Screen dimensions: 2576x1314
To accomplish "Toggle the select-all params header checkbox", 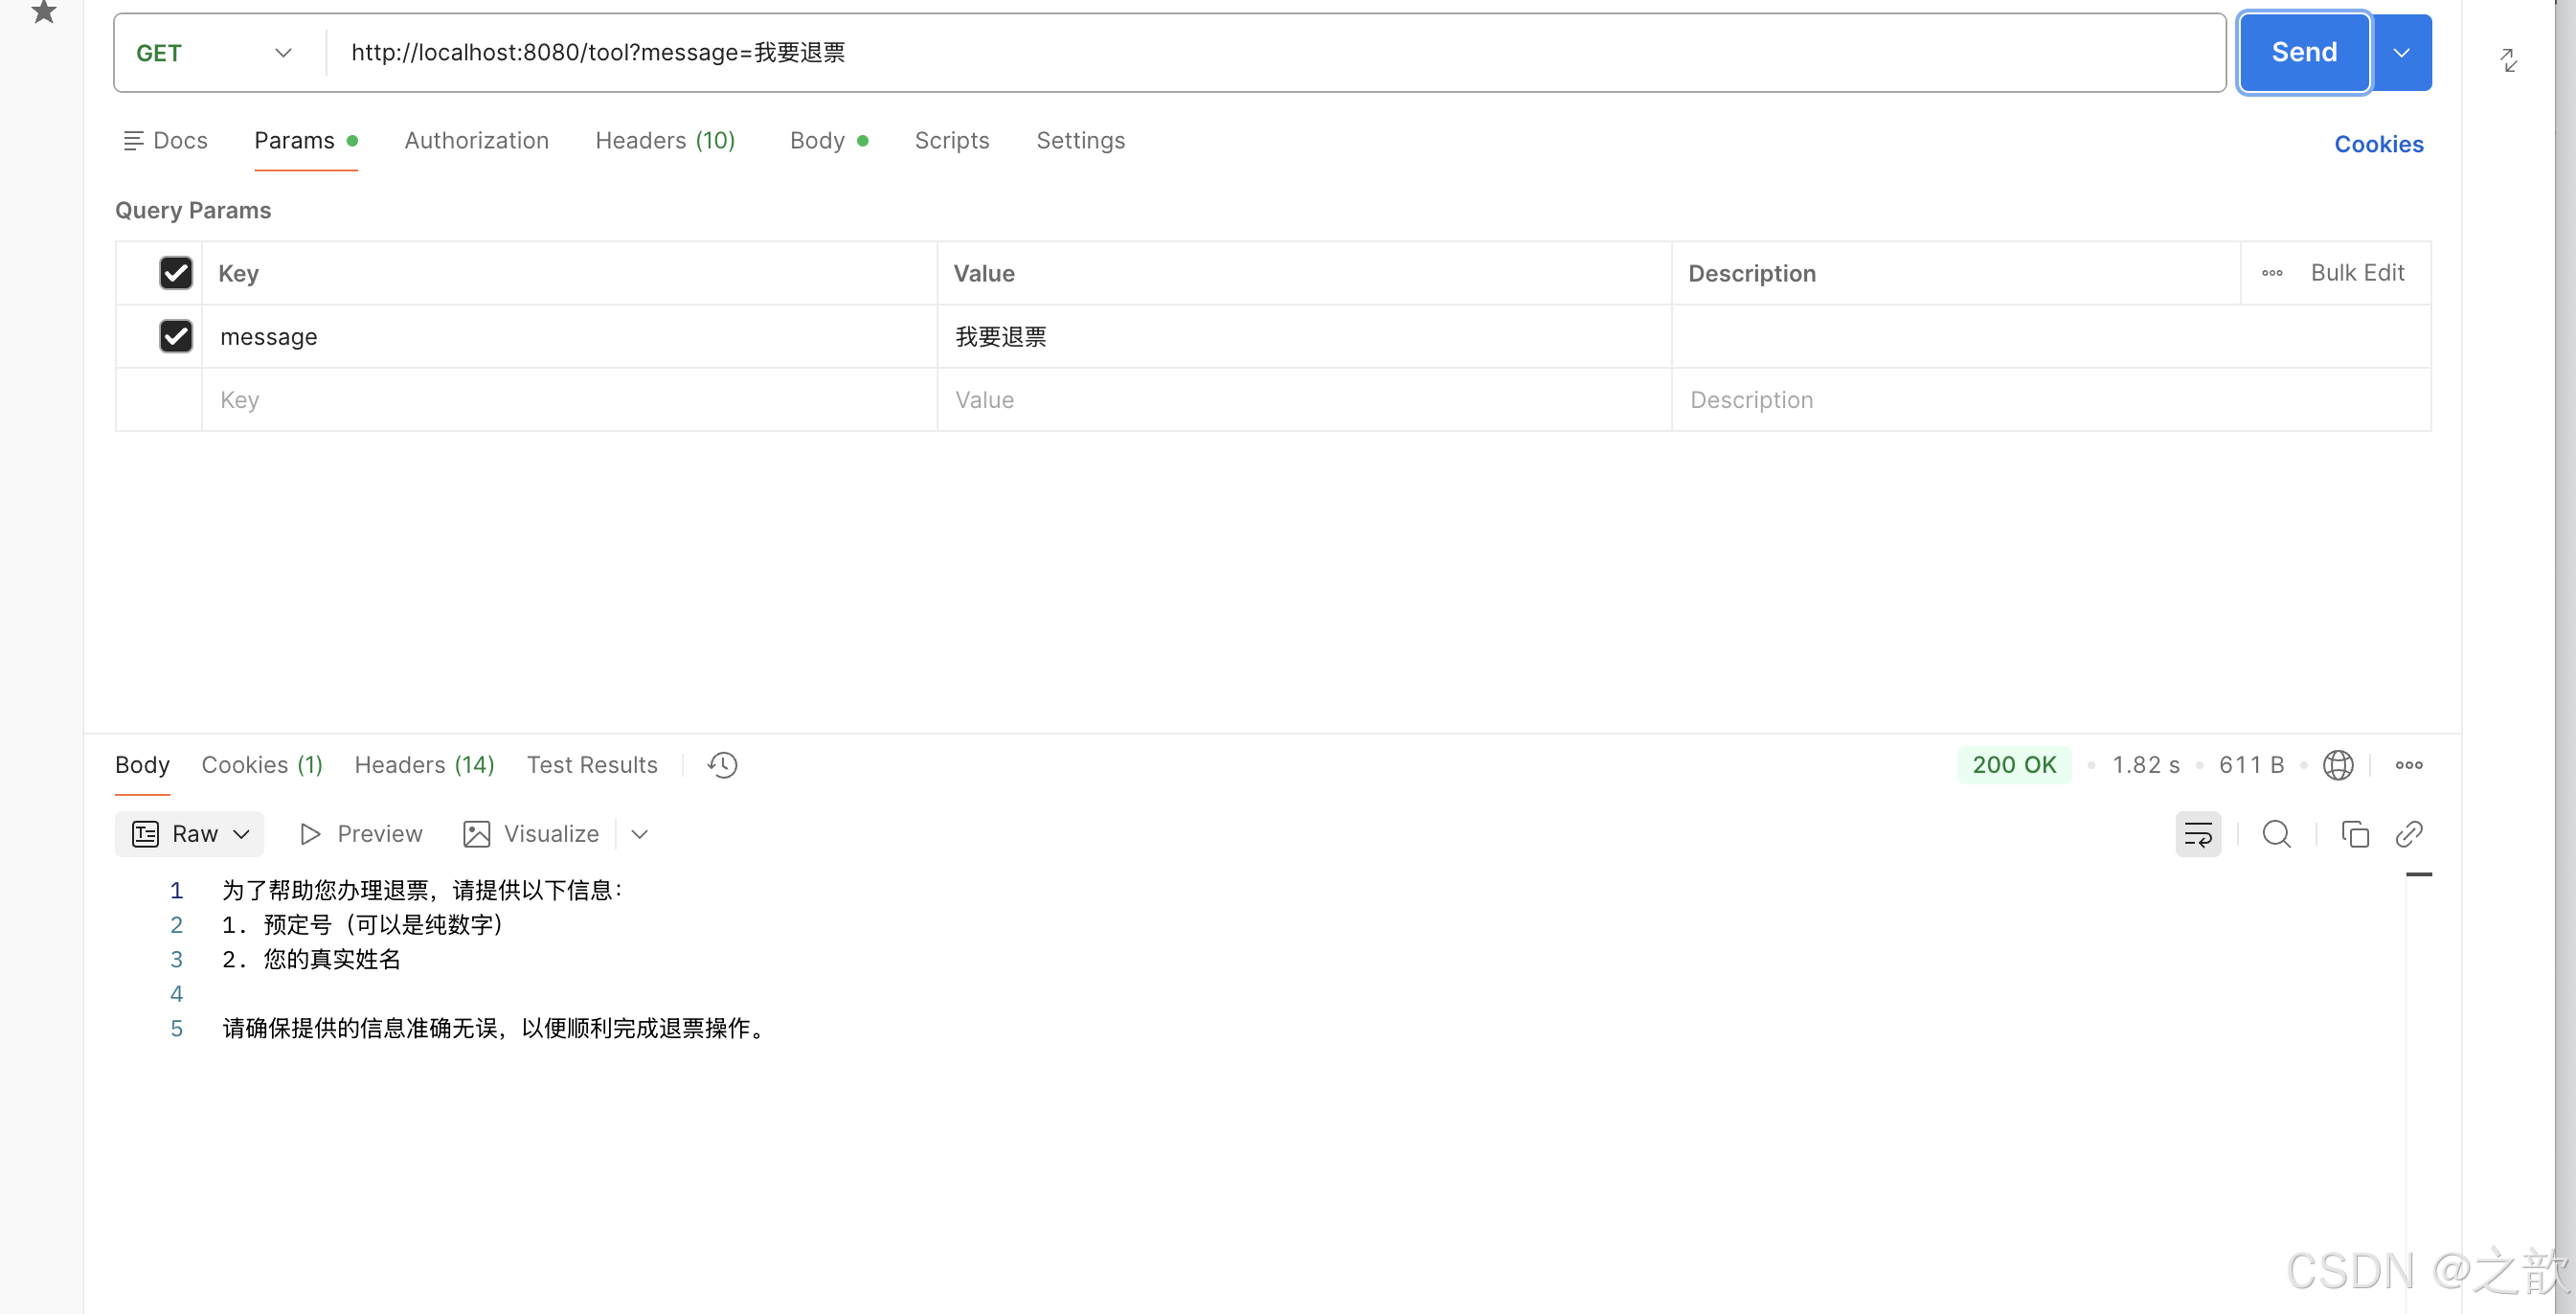I will click(176, 273).
